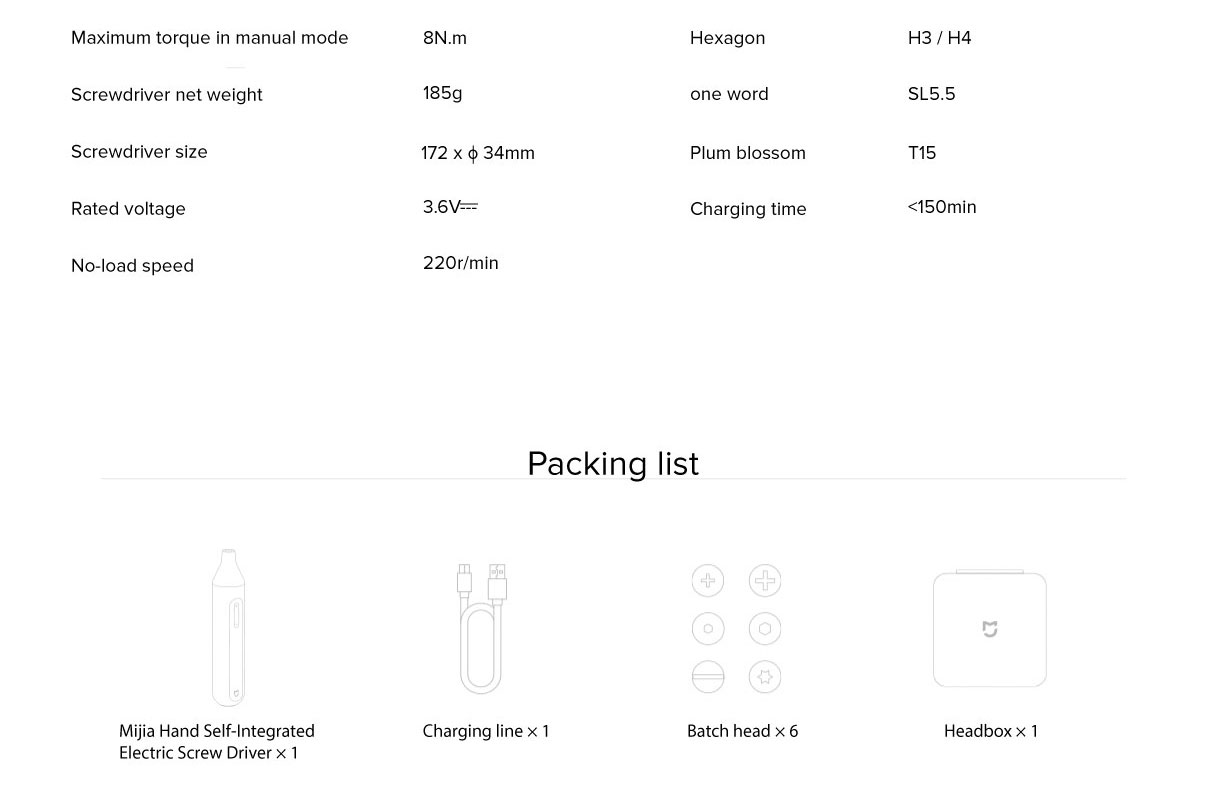Image resolution: width=1226 pixels, height=793 pixels.
Task: Click the 'Charging time' specification label
Action: pyautogui.click(x=748, y=209)
